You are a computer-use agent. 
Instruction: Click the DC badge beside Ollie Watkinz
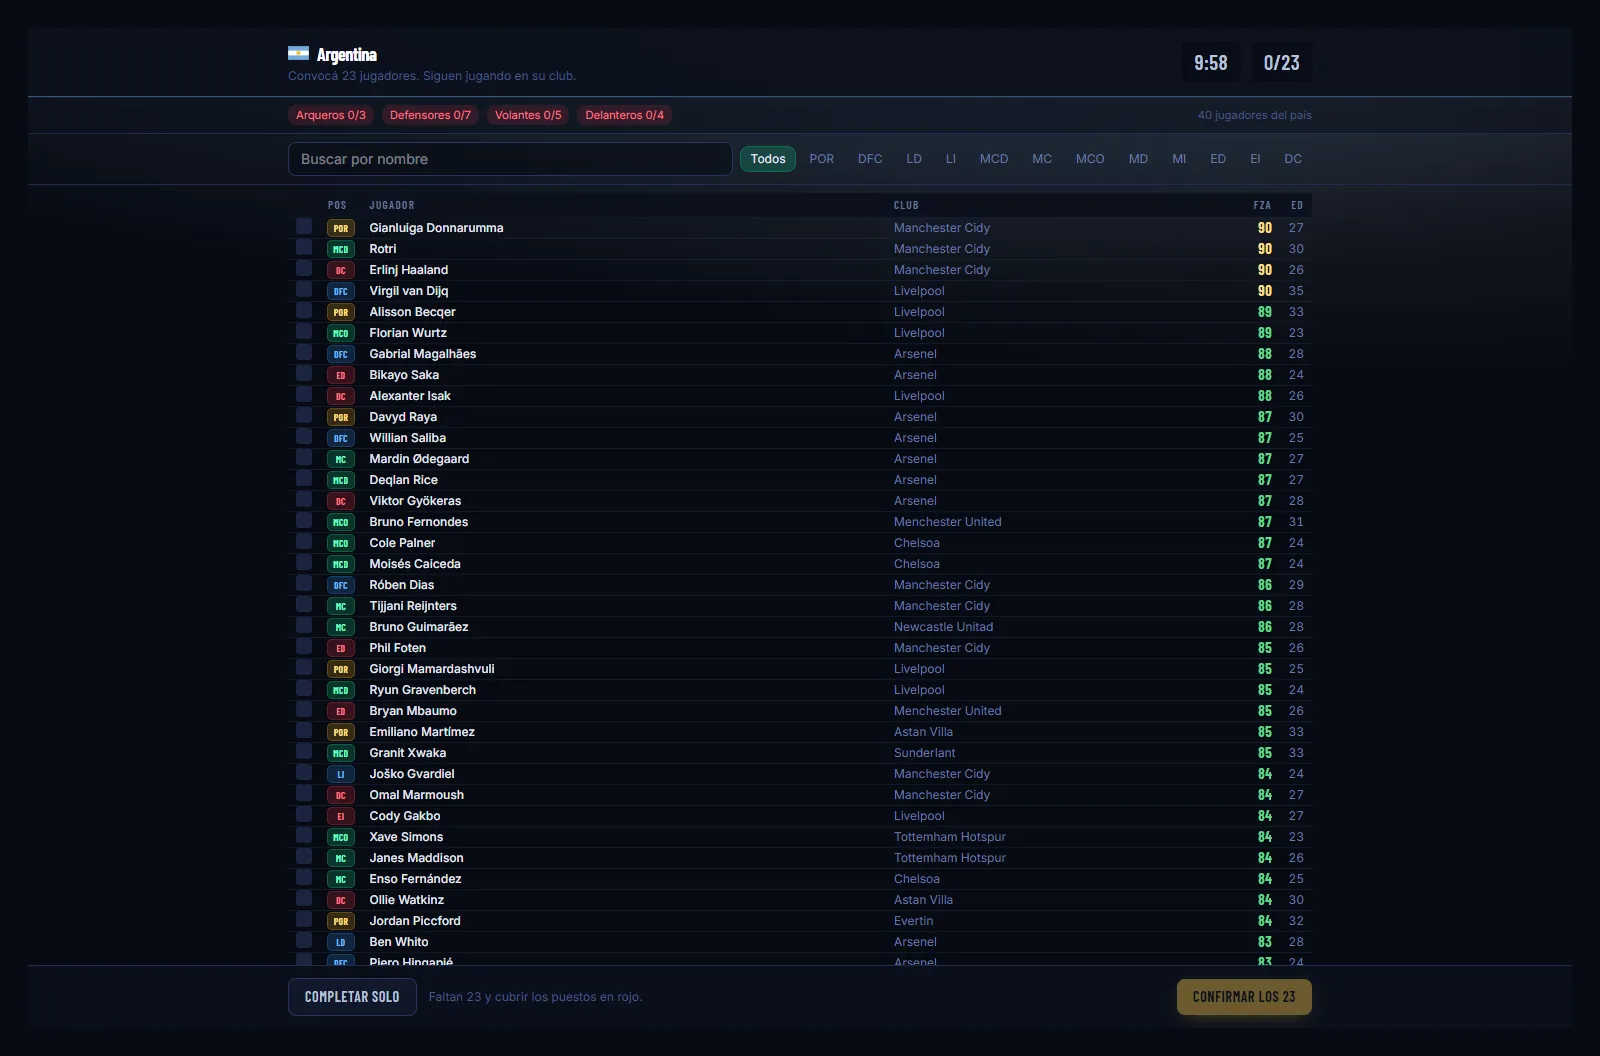(x=341, y=900)
